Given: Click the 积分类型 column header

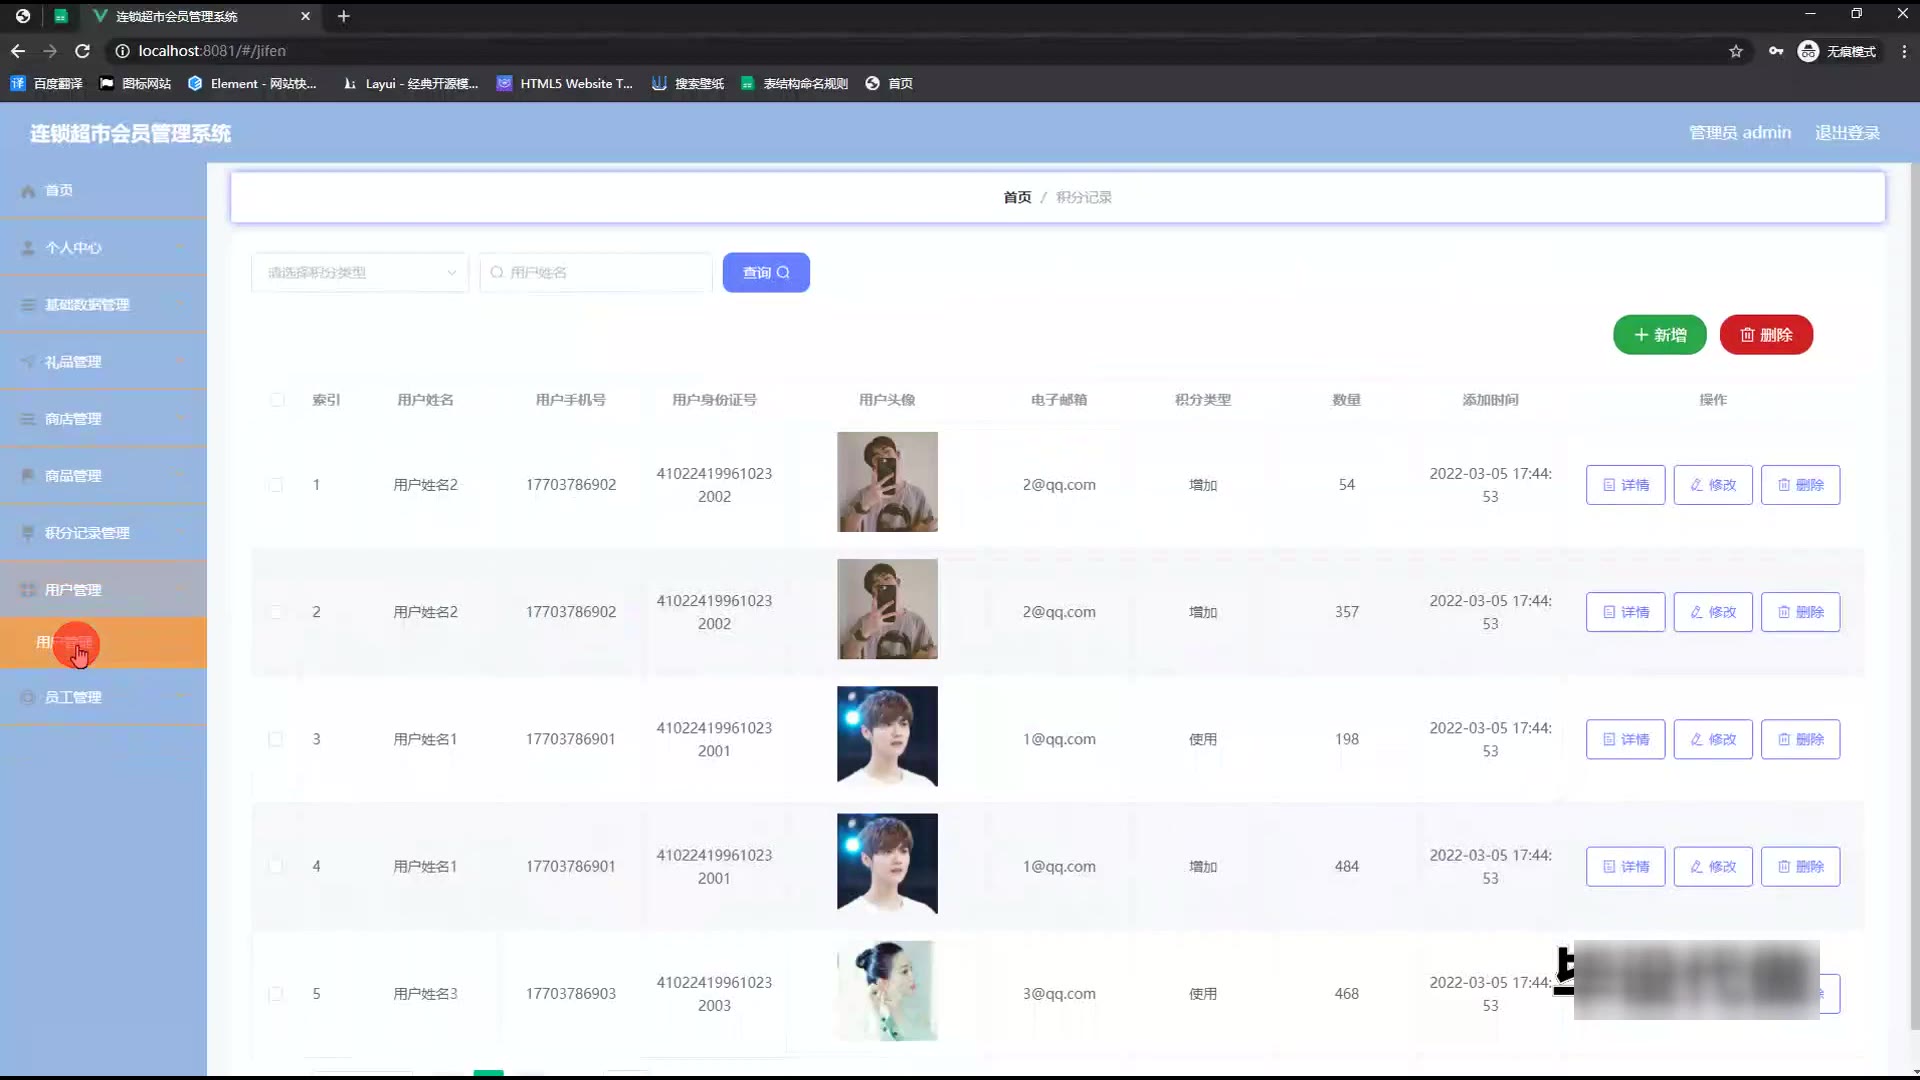Looking at the screenshot, I should pyautogui.click(x=1202, y=400).
